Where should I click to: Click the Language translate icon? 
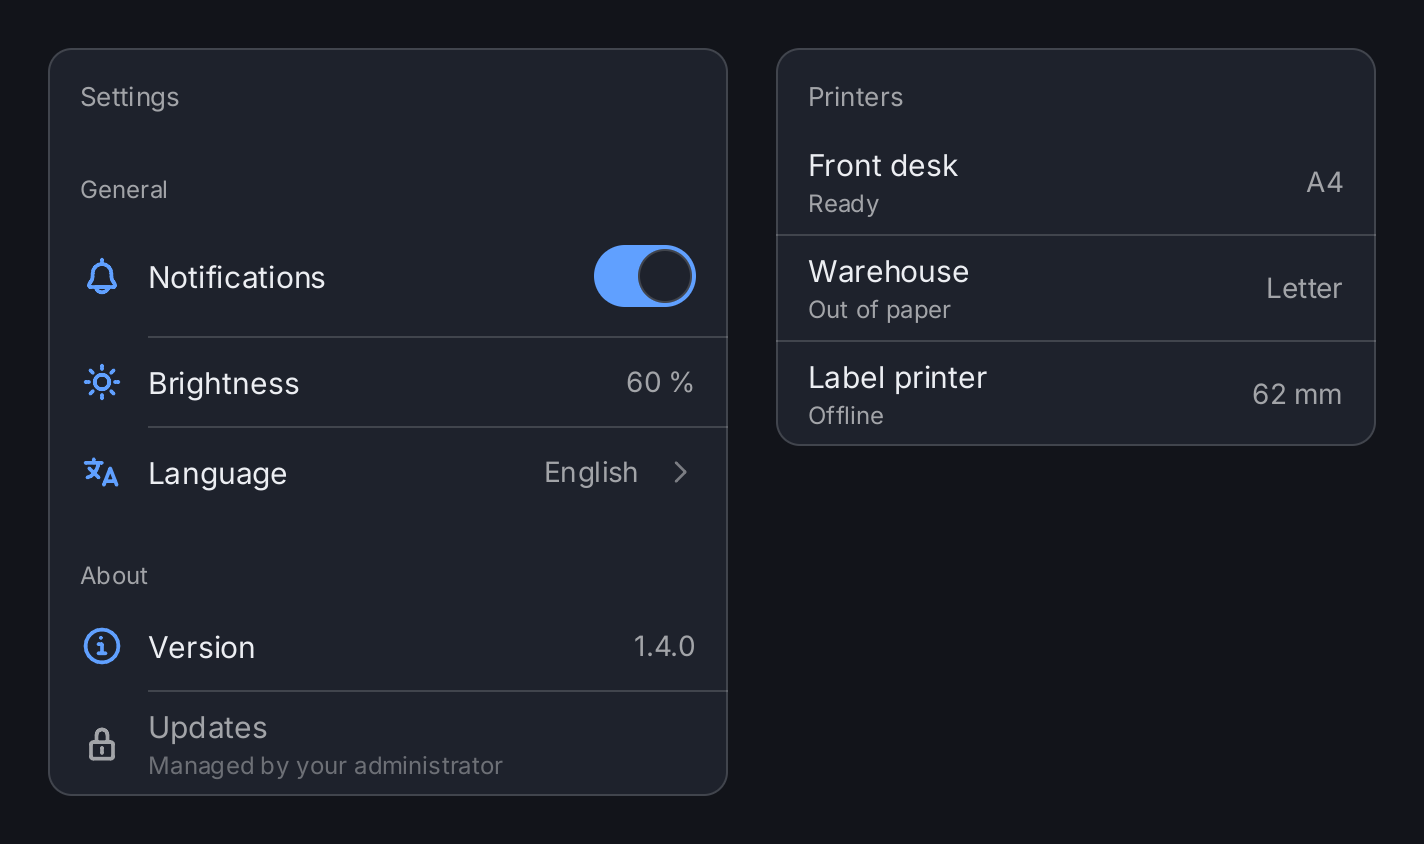click(102, 472)
